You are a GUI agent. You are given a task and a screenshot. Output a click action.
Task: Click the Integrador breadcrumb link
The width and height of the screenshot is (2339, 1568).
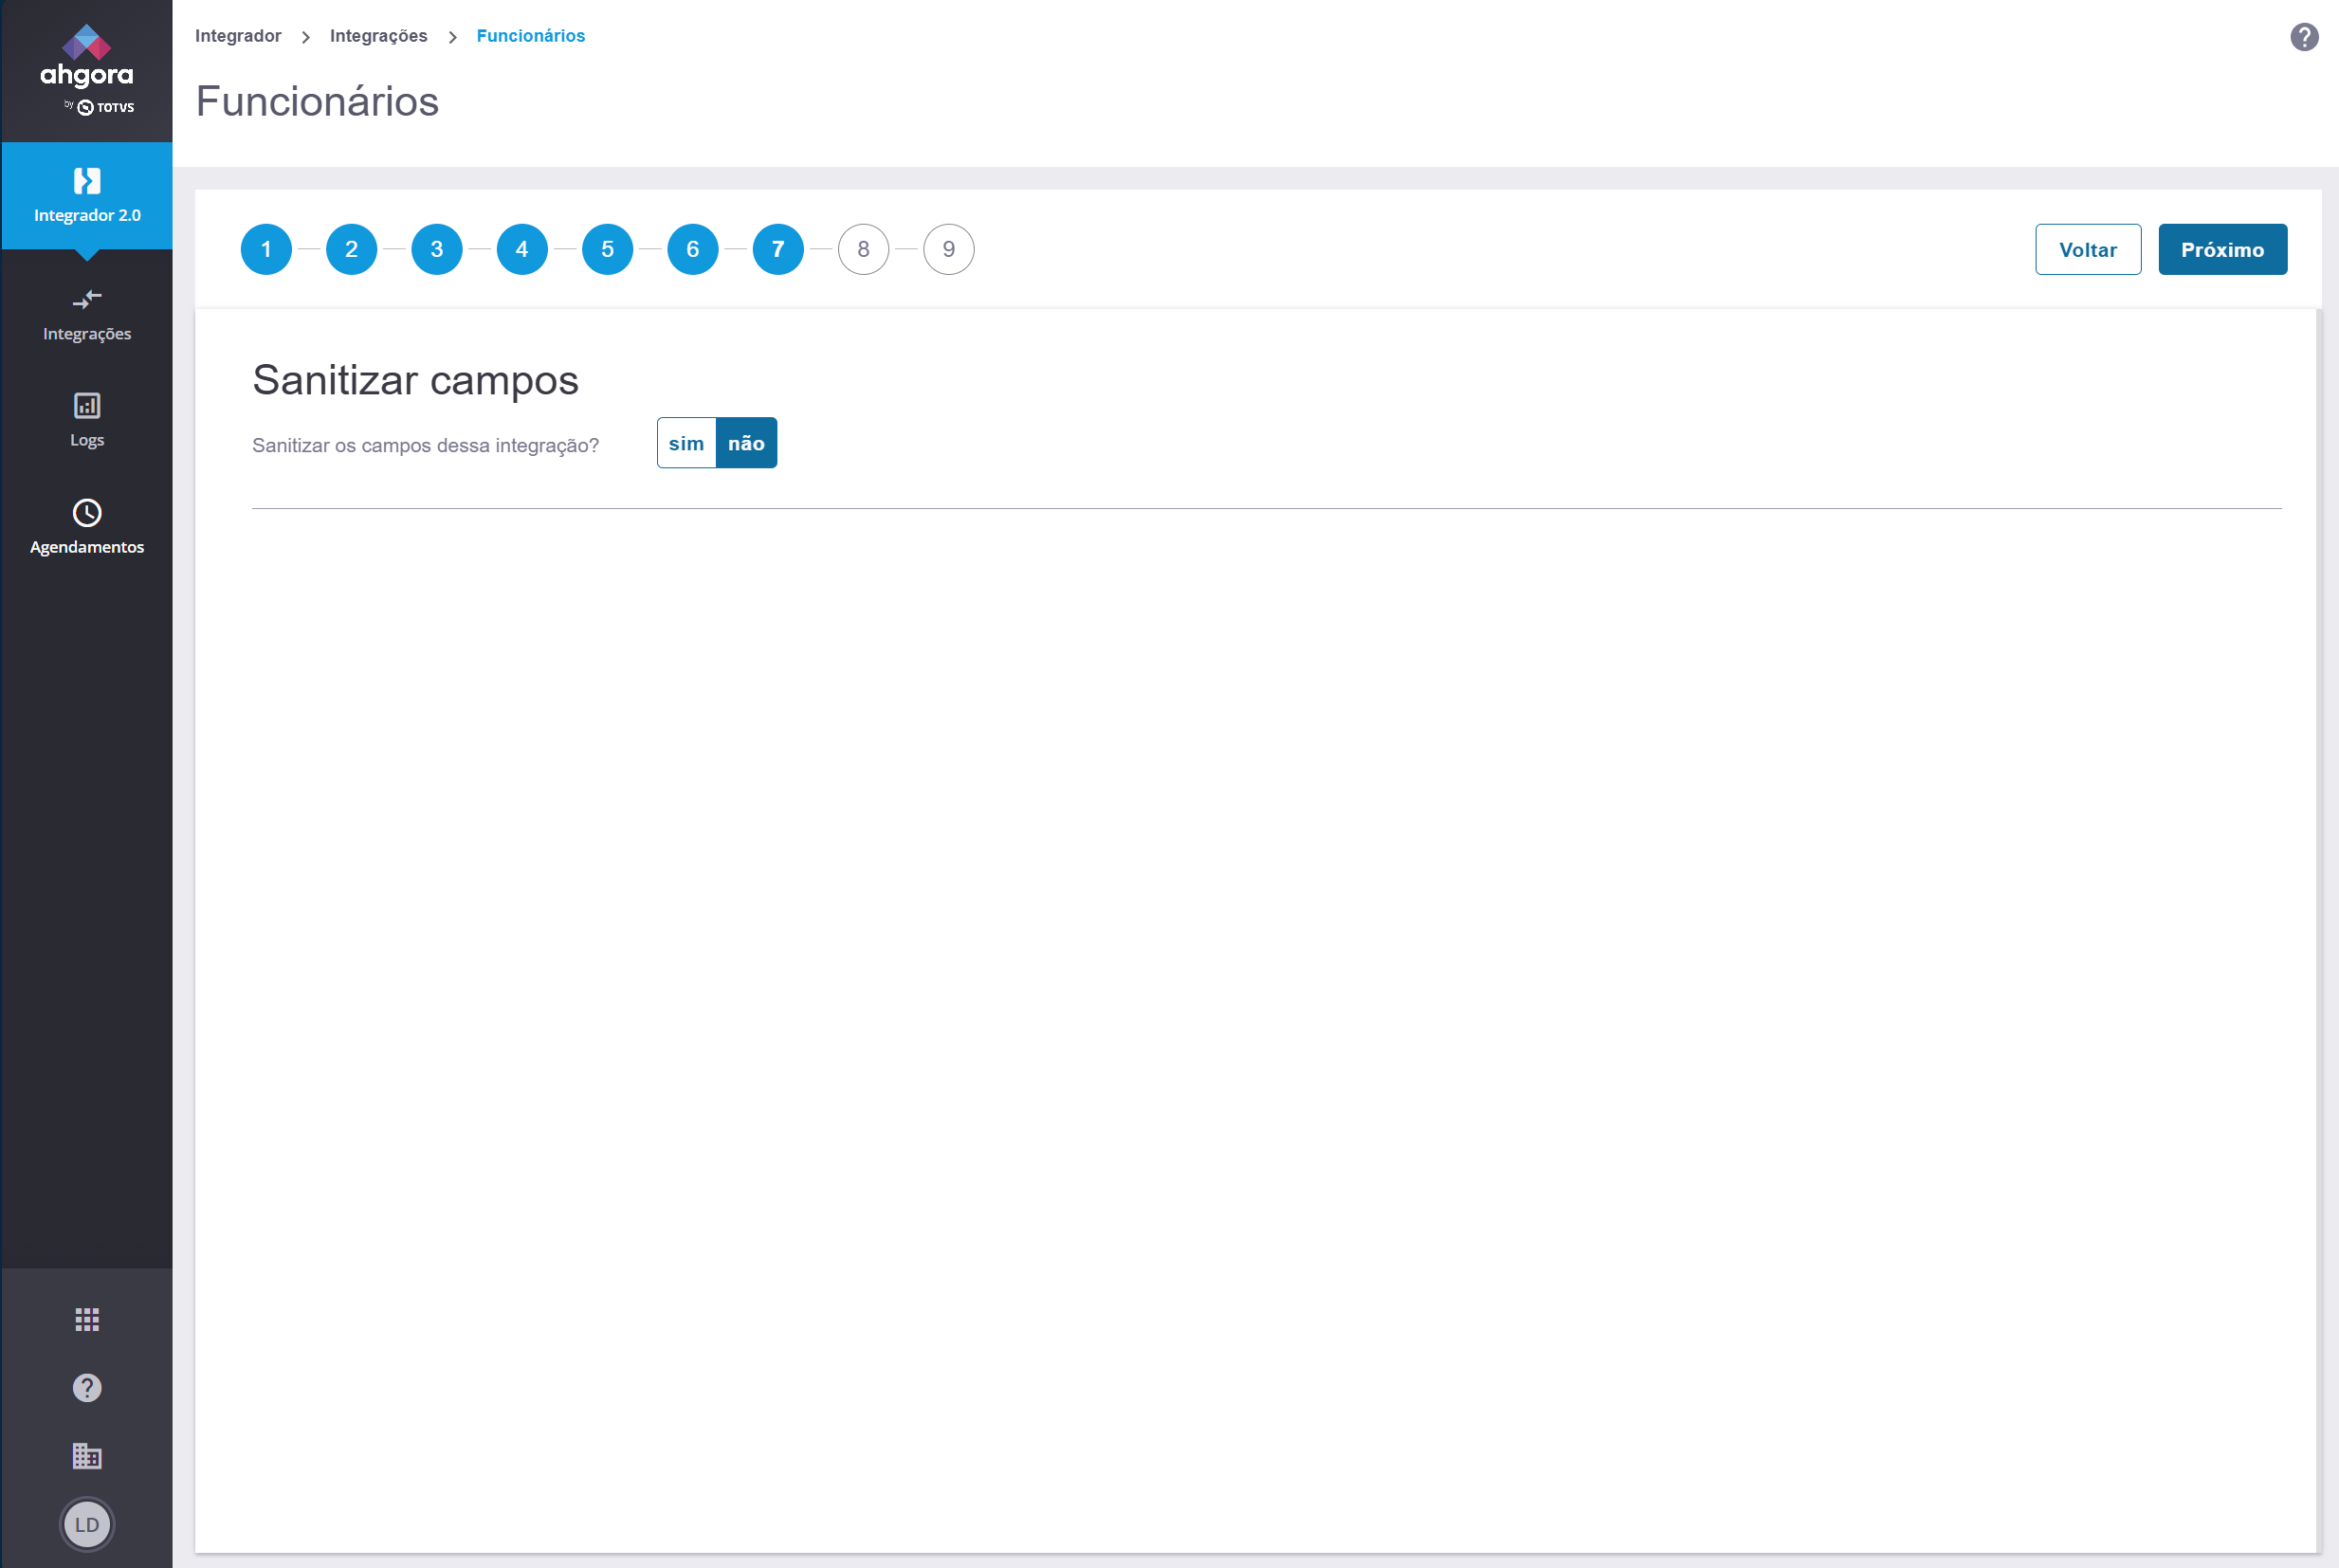click(x=238, y=36)
